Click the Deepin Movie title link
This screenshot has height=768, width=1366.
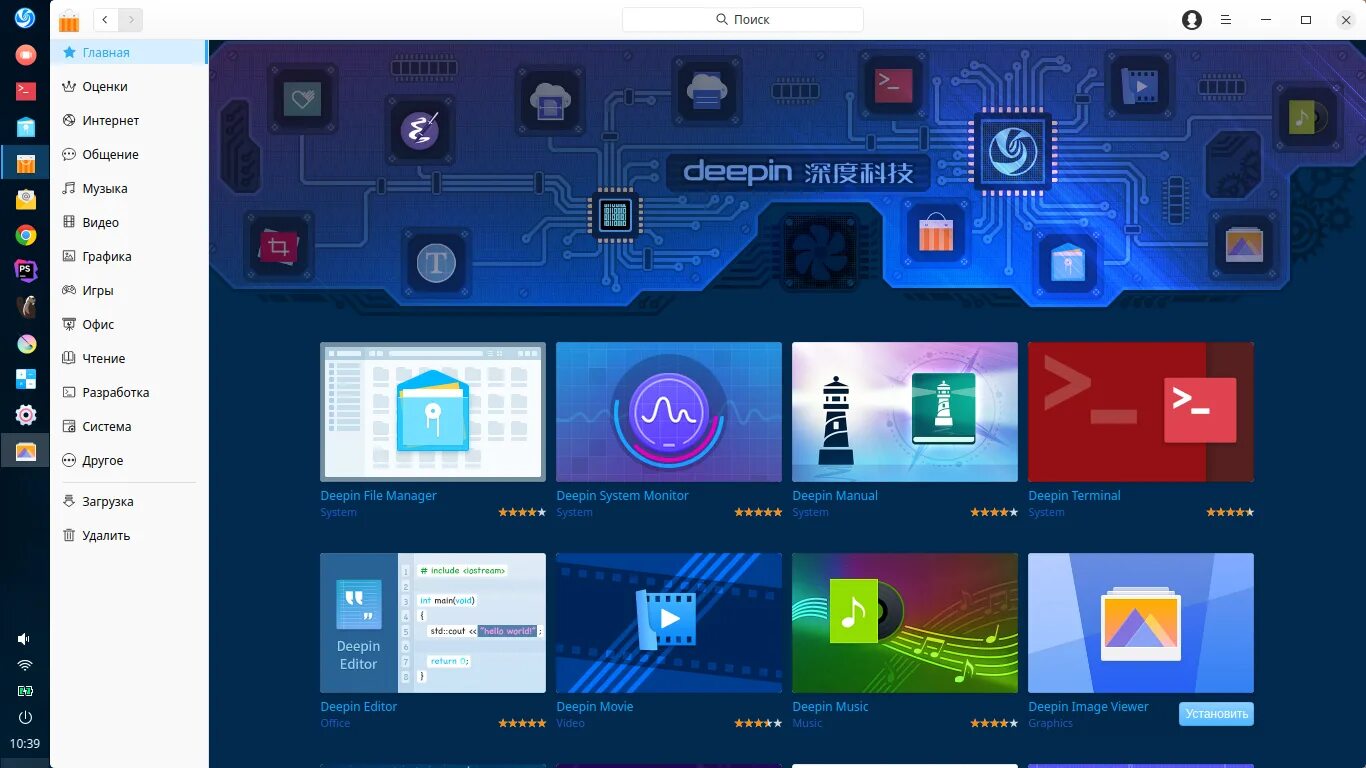(594, 706)
